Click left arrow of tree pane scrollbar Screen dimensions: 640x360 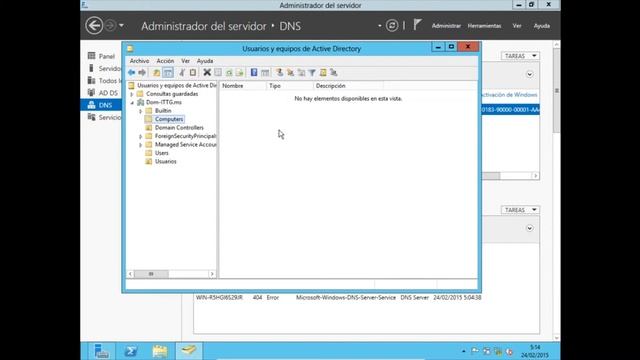click(130, 274)
